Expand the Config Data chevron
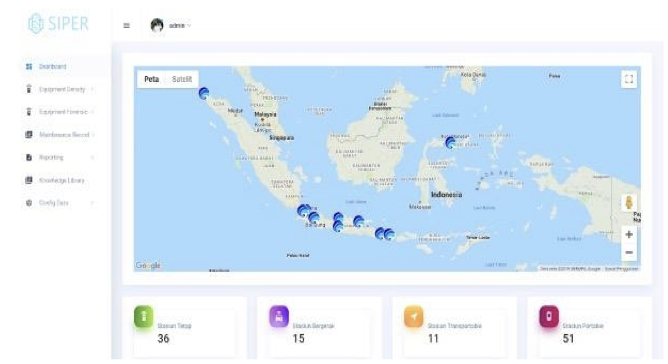 click(x=92, y=203)
